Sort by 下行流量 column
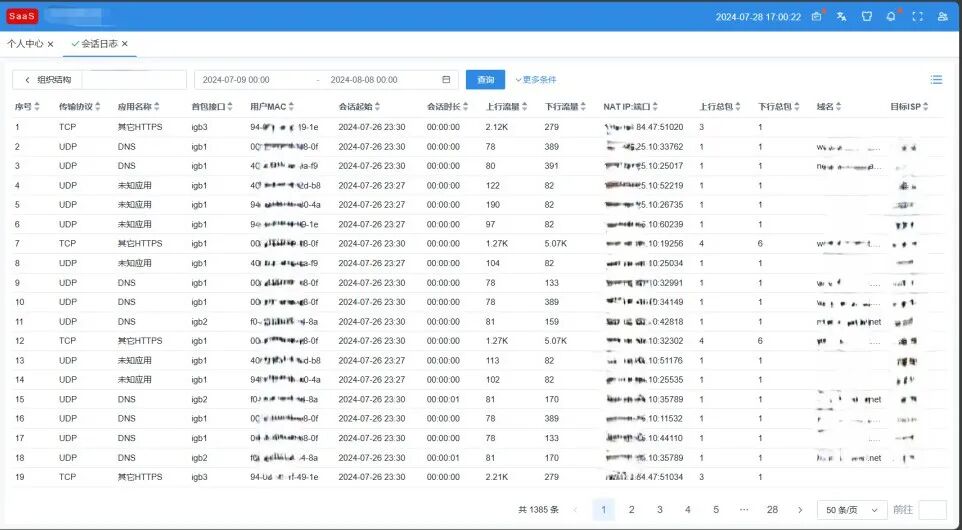 (x=583, y=107)
